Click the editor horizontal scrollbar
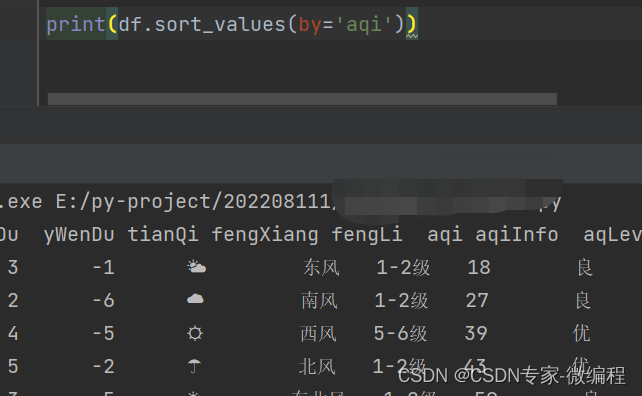The height and width of the screenshot is (396, 642). pyautogui.click(x=302, y=99)
